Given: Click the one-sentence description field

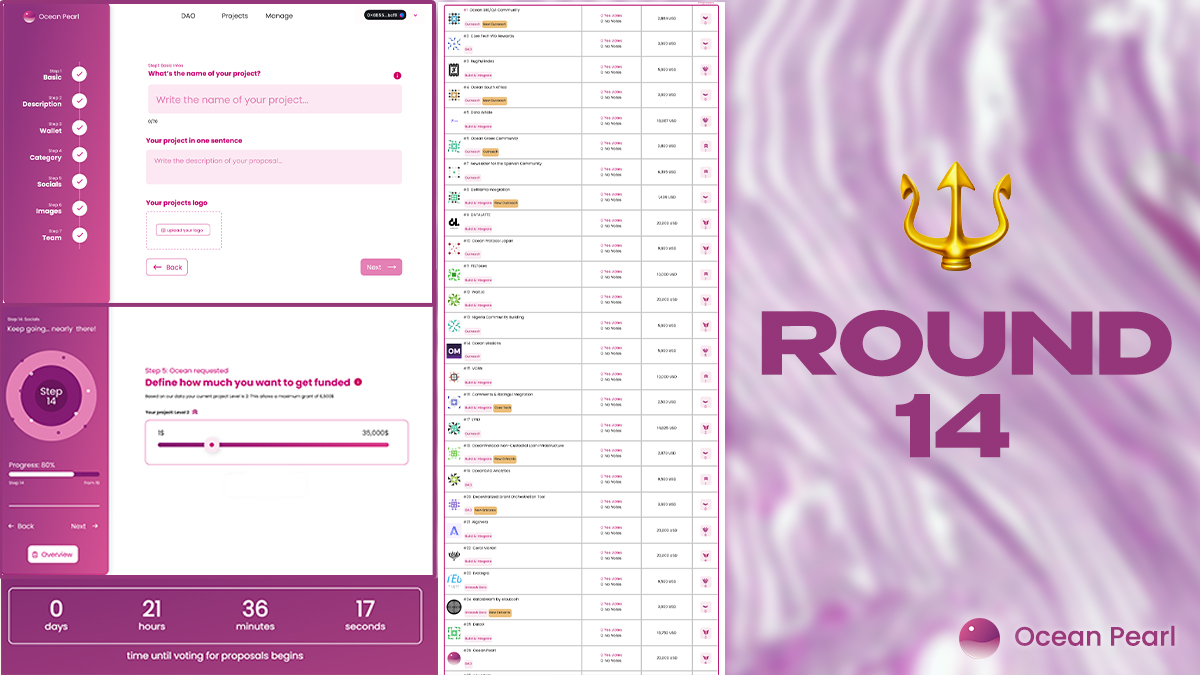Looking at the screenshot, I should pos(274,166).
